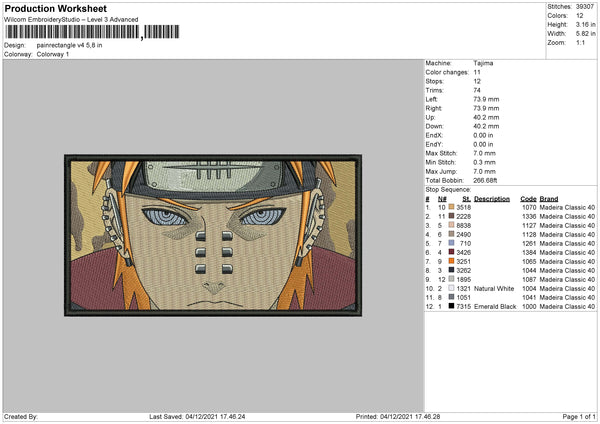The width and height of the screenshot is (600, 424).
Task: Select the orange 3251 thread swatch
Action: click(x=451, y=261)
